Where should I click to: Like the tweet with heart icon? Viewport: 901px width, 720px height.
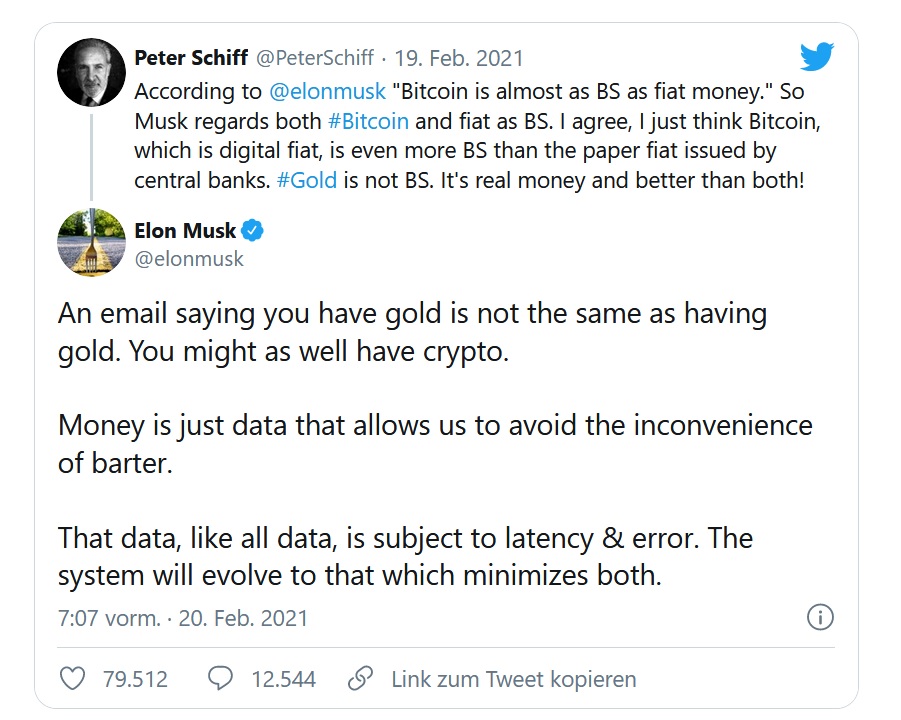tap(73, 680)
